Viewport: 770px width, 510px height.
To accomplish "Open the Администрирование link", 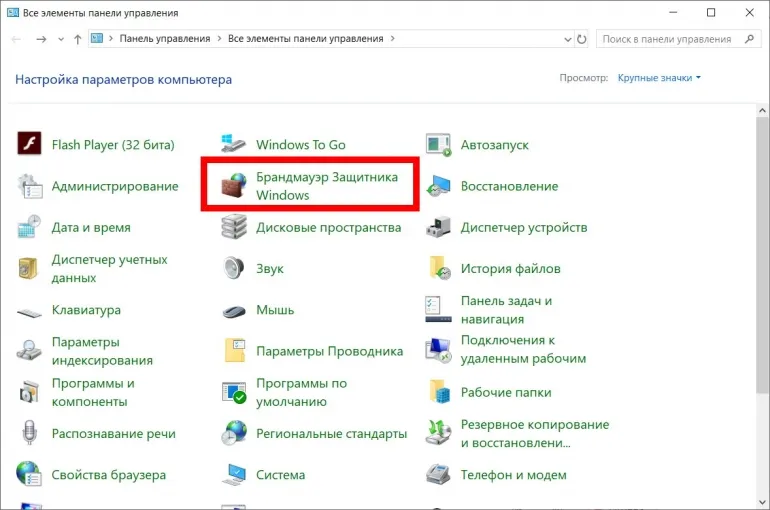I will tap(114, 186).
